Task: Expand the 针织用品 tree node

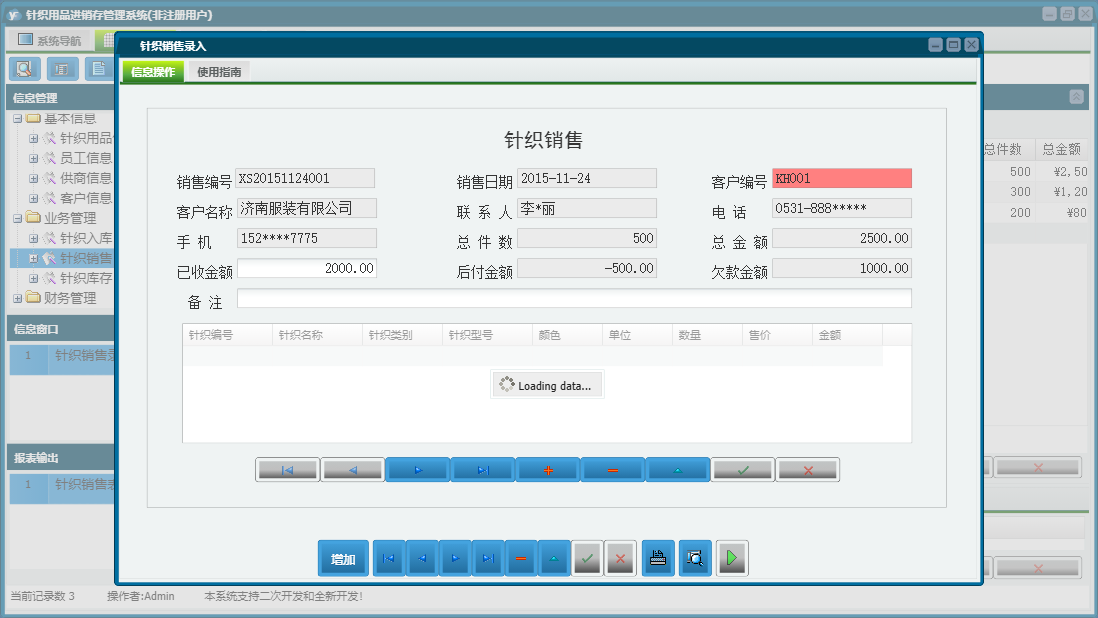Action: point(35,138)
